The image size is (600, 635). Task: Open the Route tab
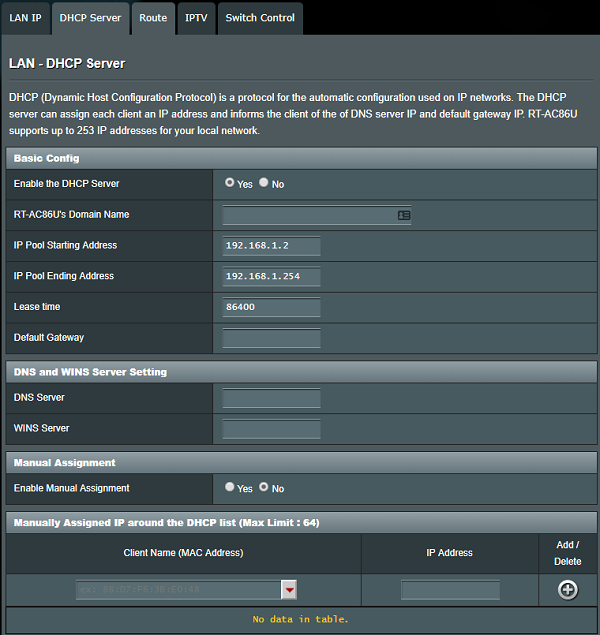point(153,18)
